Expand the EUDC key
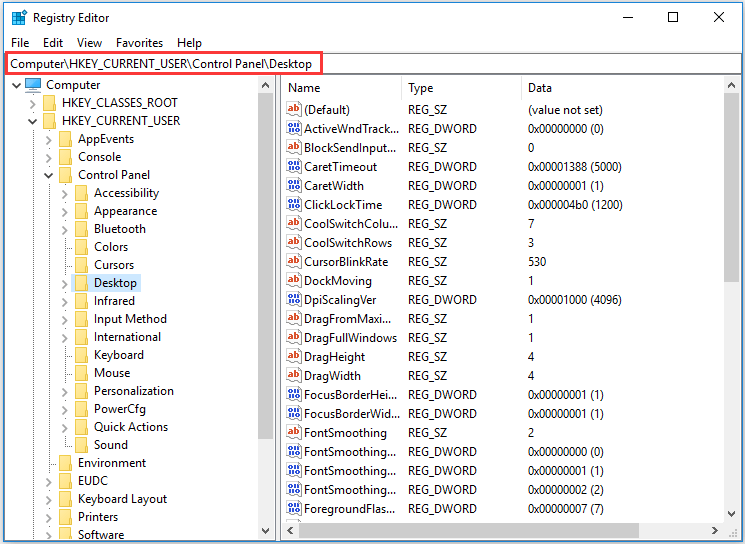745x544 pixels. coord(48,481)
